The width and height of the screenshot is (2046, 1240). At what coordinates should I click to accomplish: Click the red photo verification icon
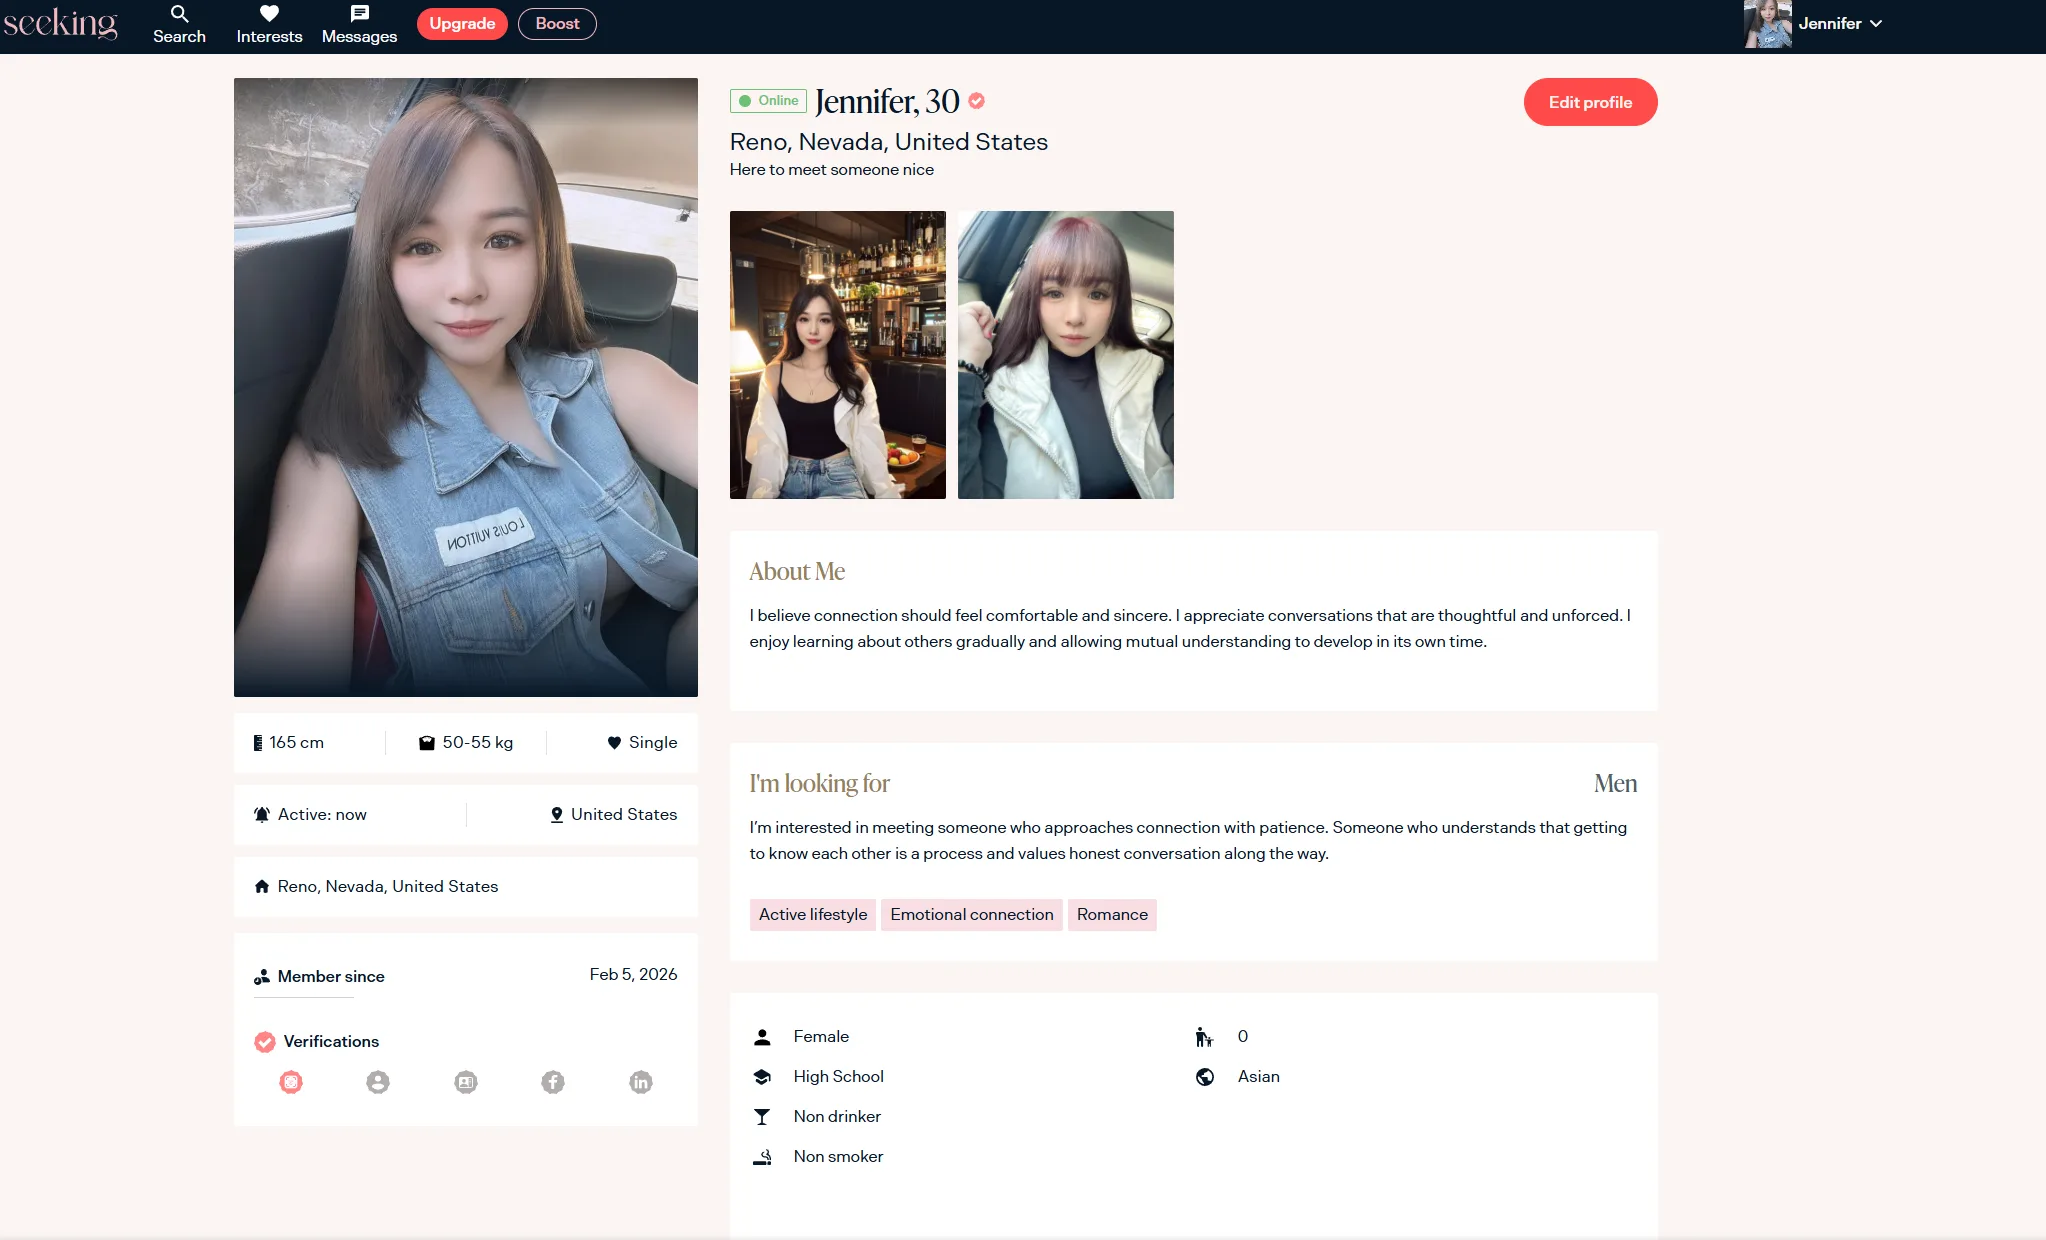click(291, 1082)
